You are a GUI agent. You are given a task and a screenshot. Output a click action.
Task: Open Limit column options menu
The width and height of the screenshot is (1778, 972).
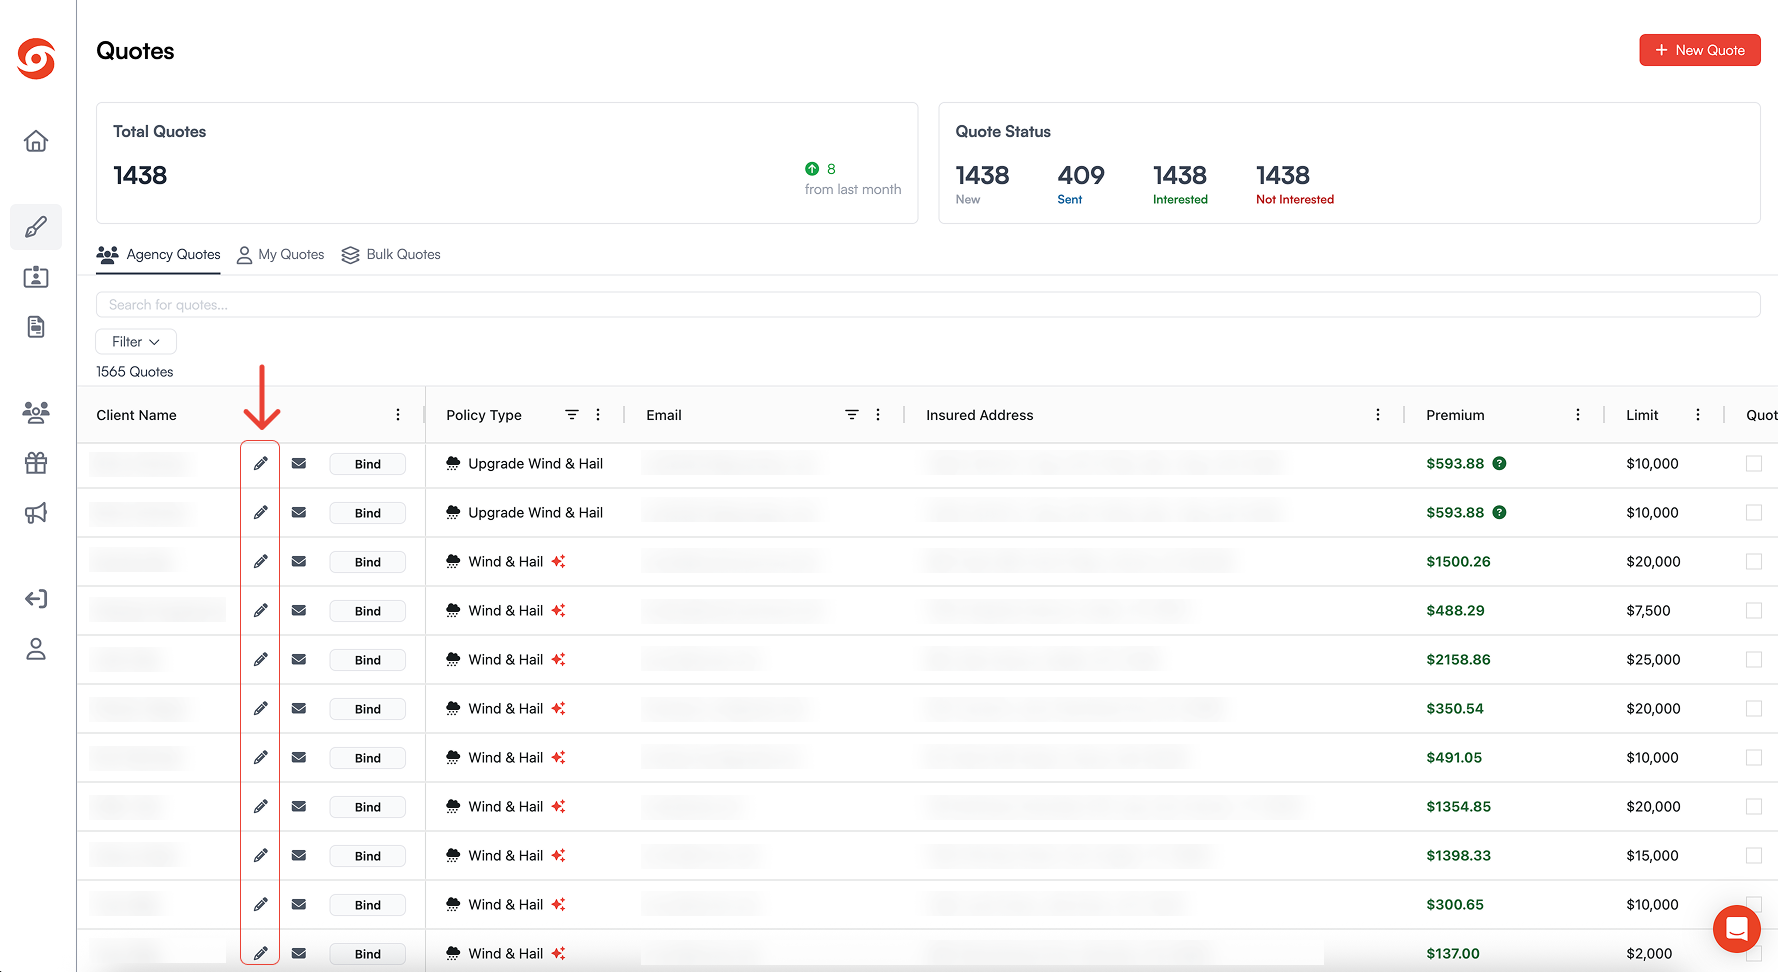click(x=1698, y=414)
